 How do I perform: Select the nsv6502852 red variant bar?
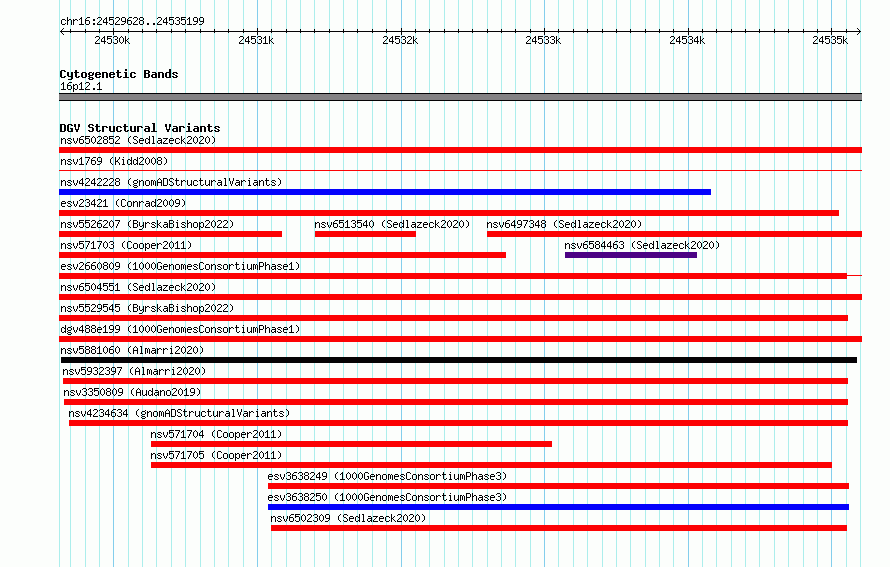pos(460,150)
